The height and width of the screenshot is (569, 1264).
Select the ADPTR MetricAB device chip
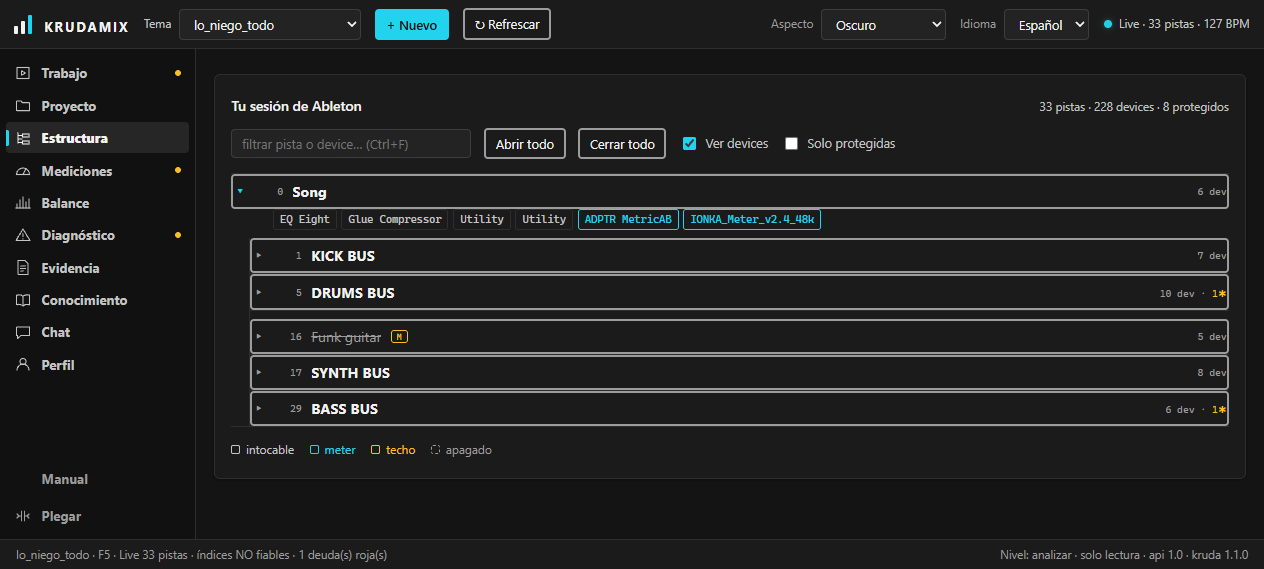point(628,220)
